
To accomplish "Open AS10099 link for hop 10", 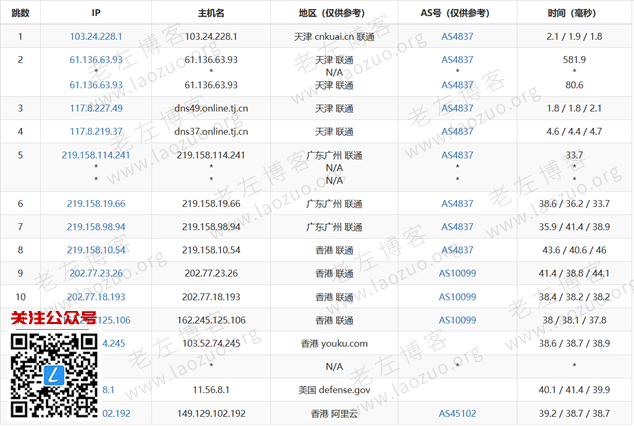I will 457,297.
